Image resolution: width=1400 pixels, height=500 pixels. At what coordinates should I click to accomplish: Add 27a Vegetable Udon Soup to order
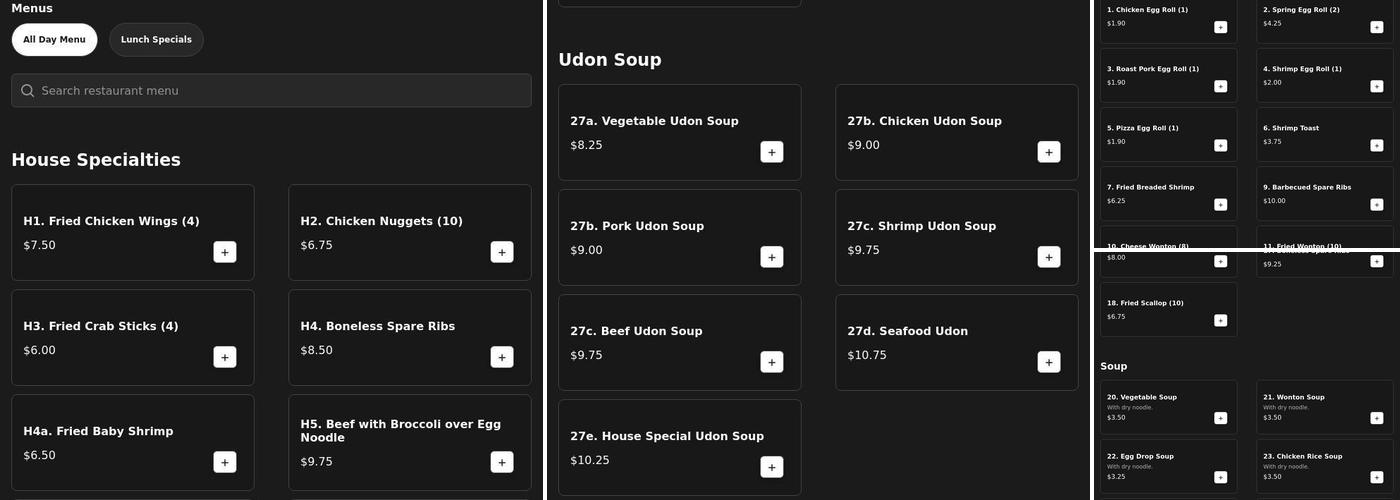(x=771, y=152)
